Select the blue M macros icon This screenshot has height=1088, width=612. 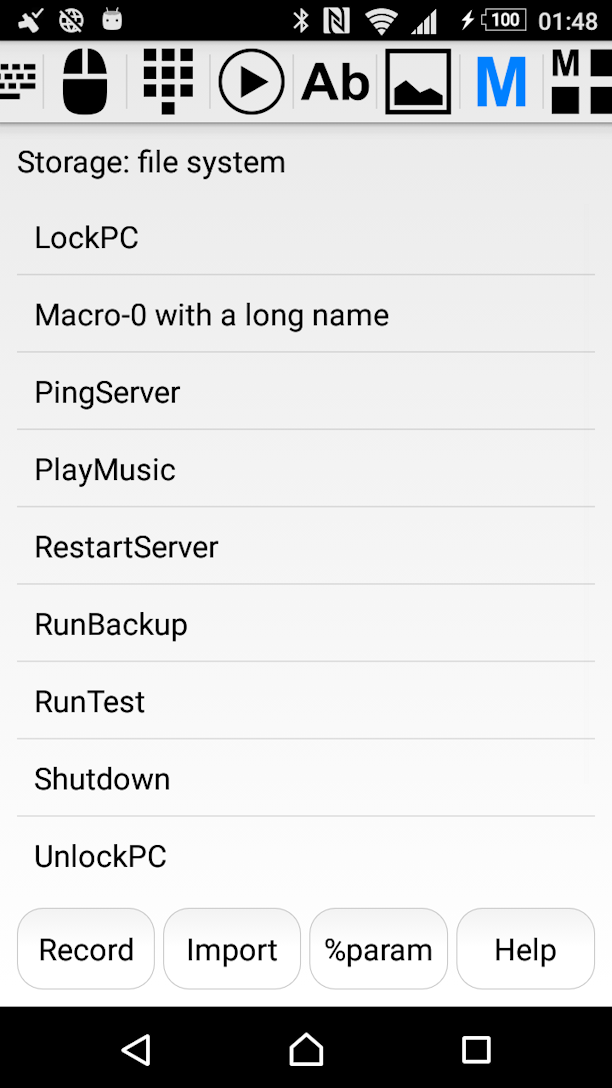[501, 82]
